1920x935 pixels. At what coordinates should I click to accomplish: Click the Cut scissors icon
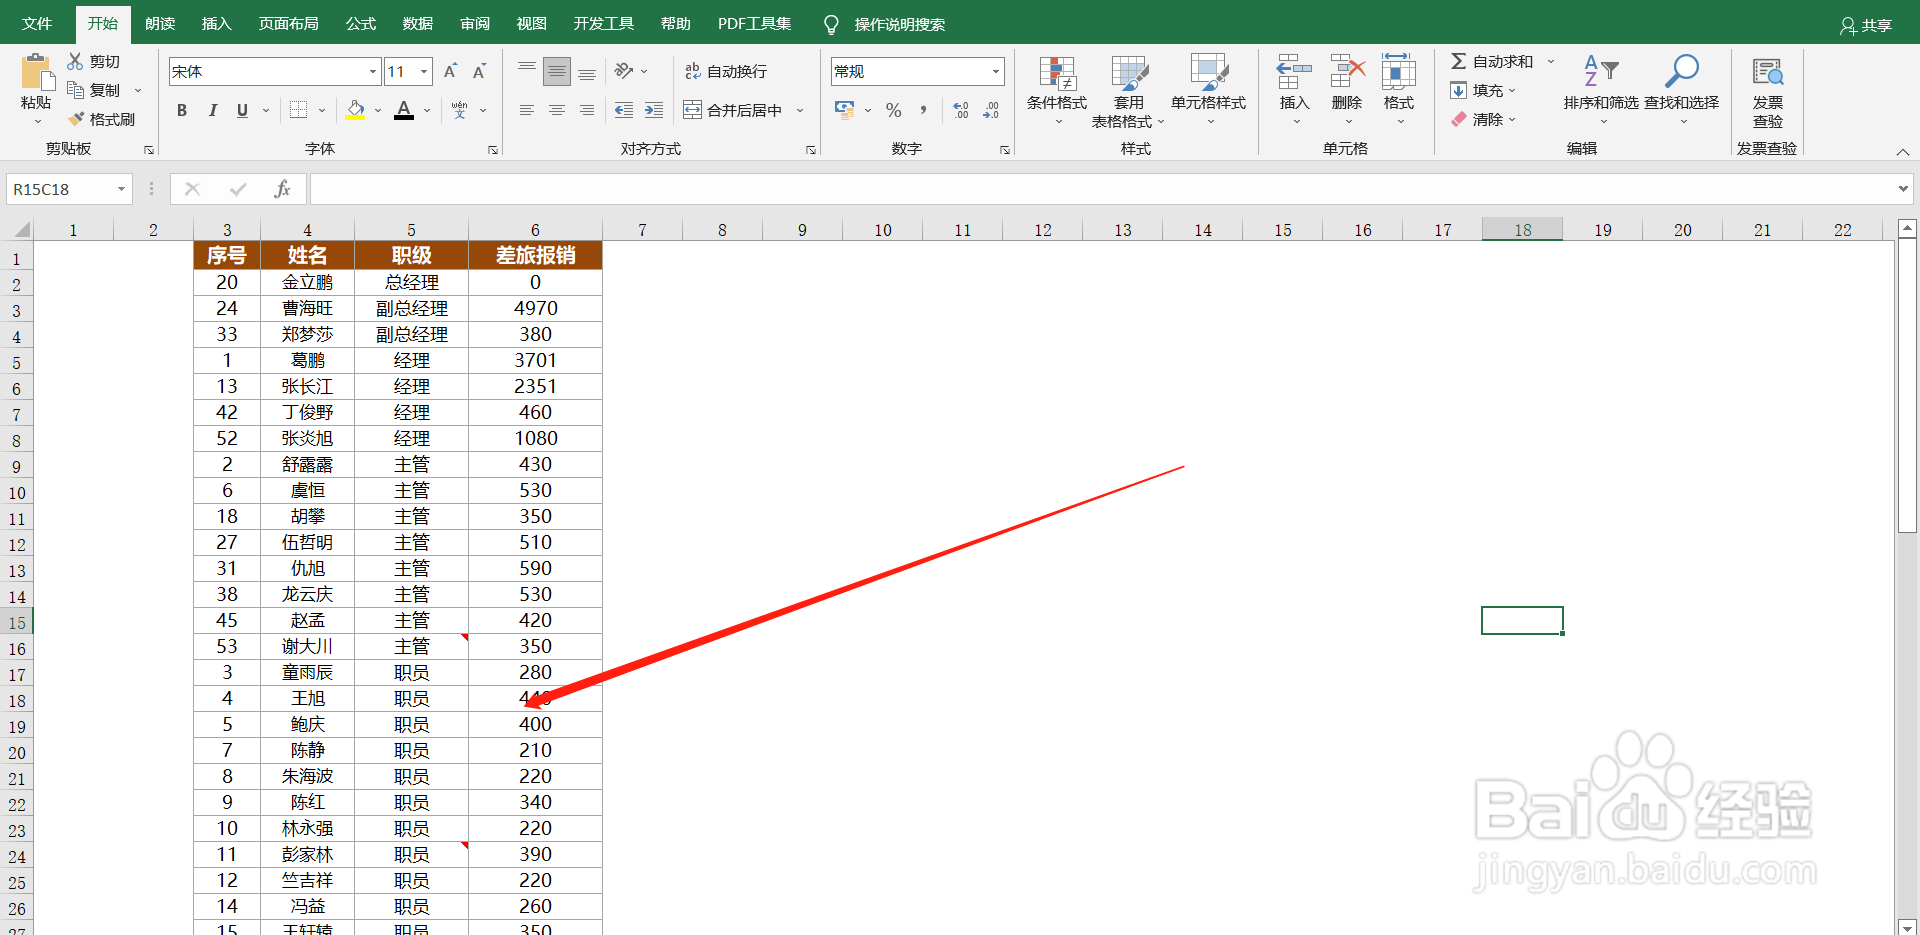(x=75, y=61)
